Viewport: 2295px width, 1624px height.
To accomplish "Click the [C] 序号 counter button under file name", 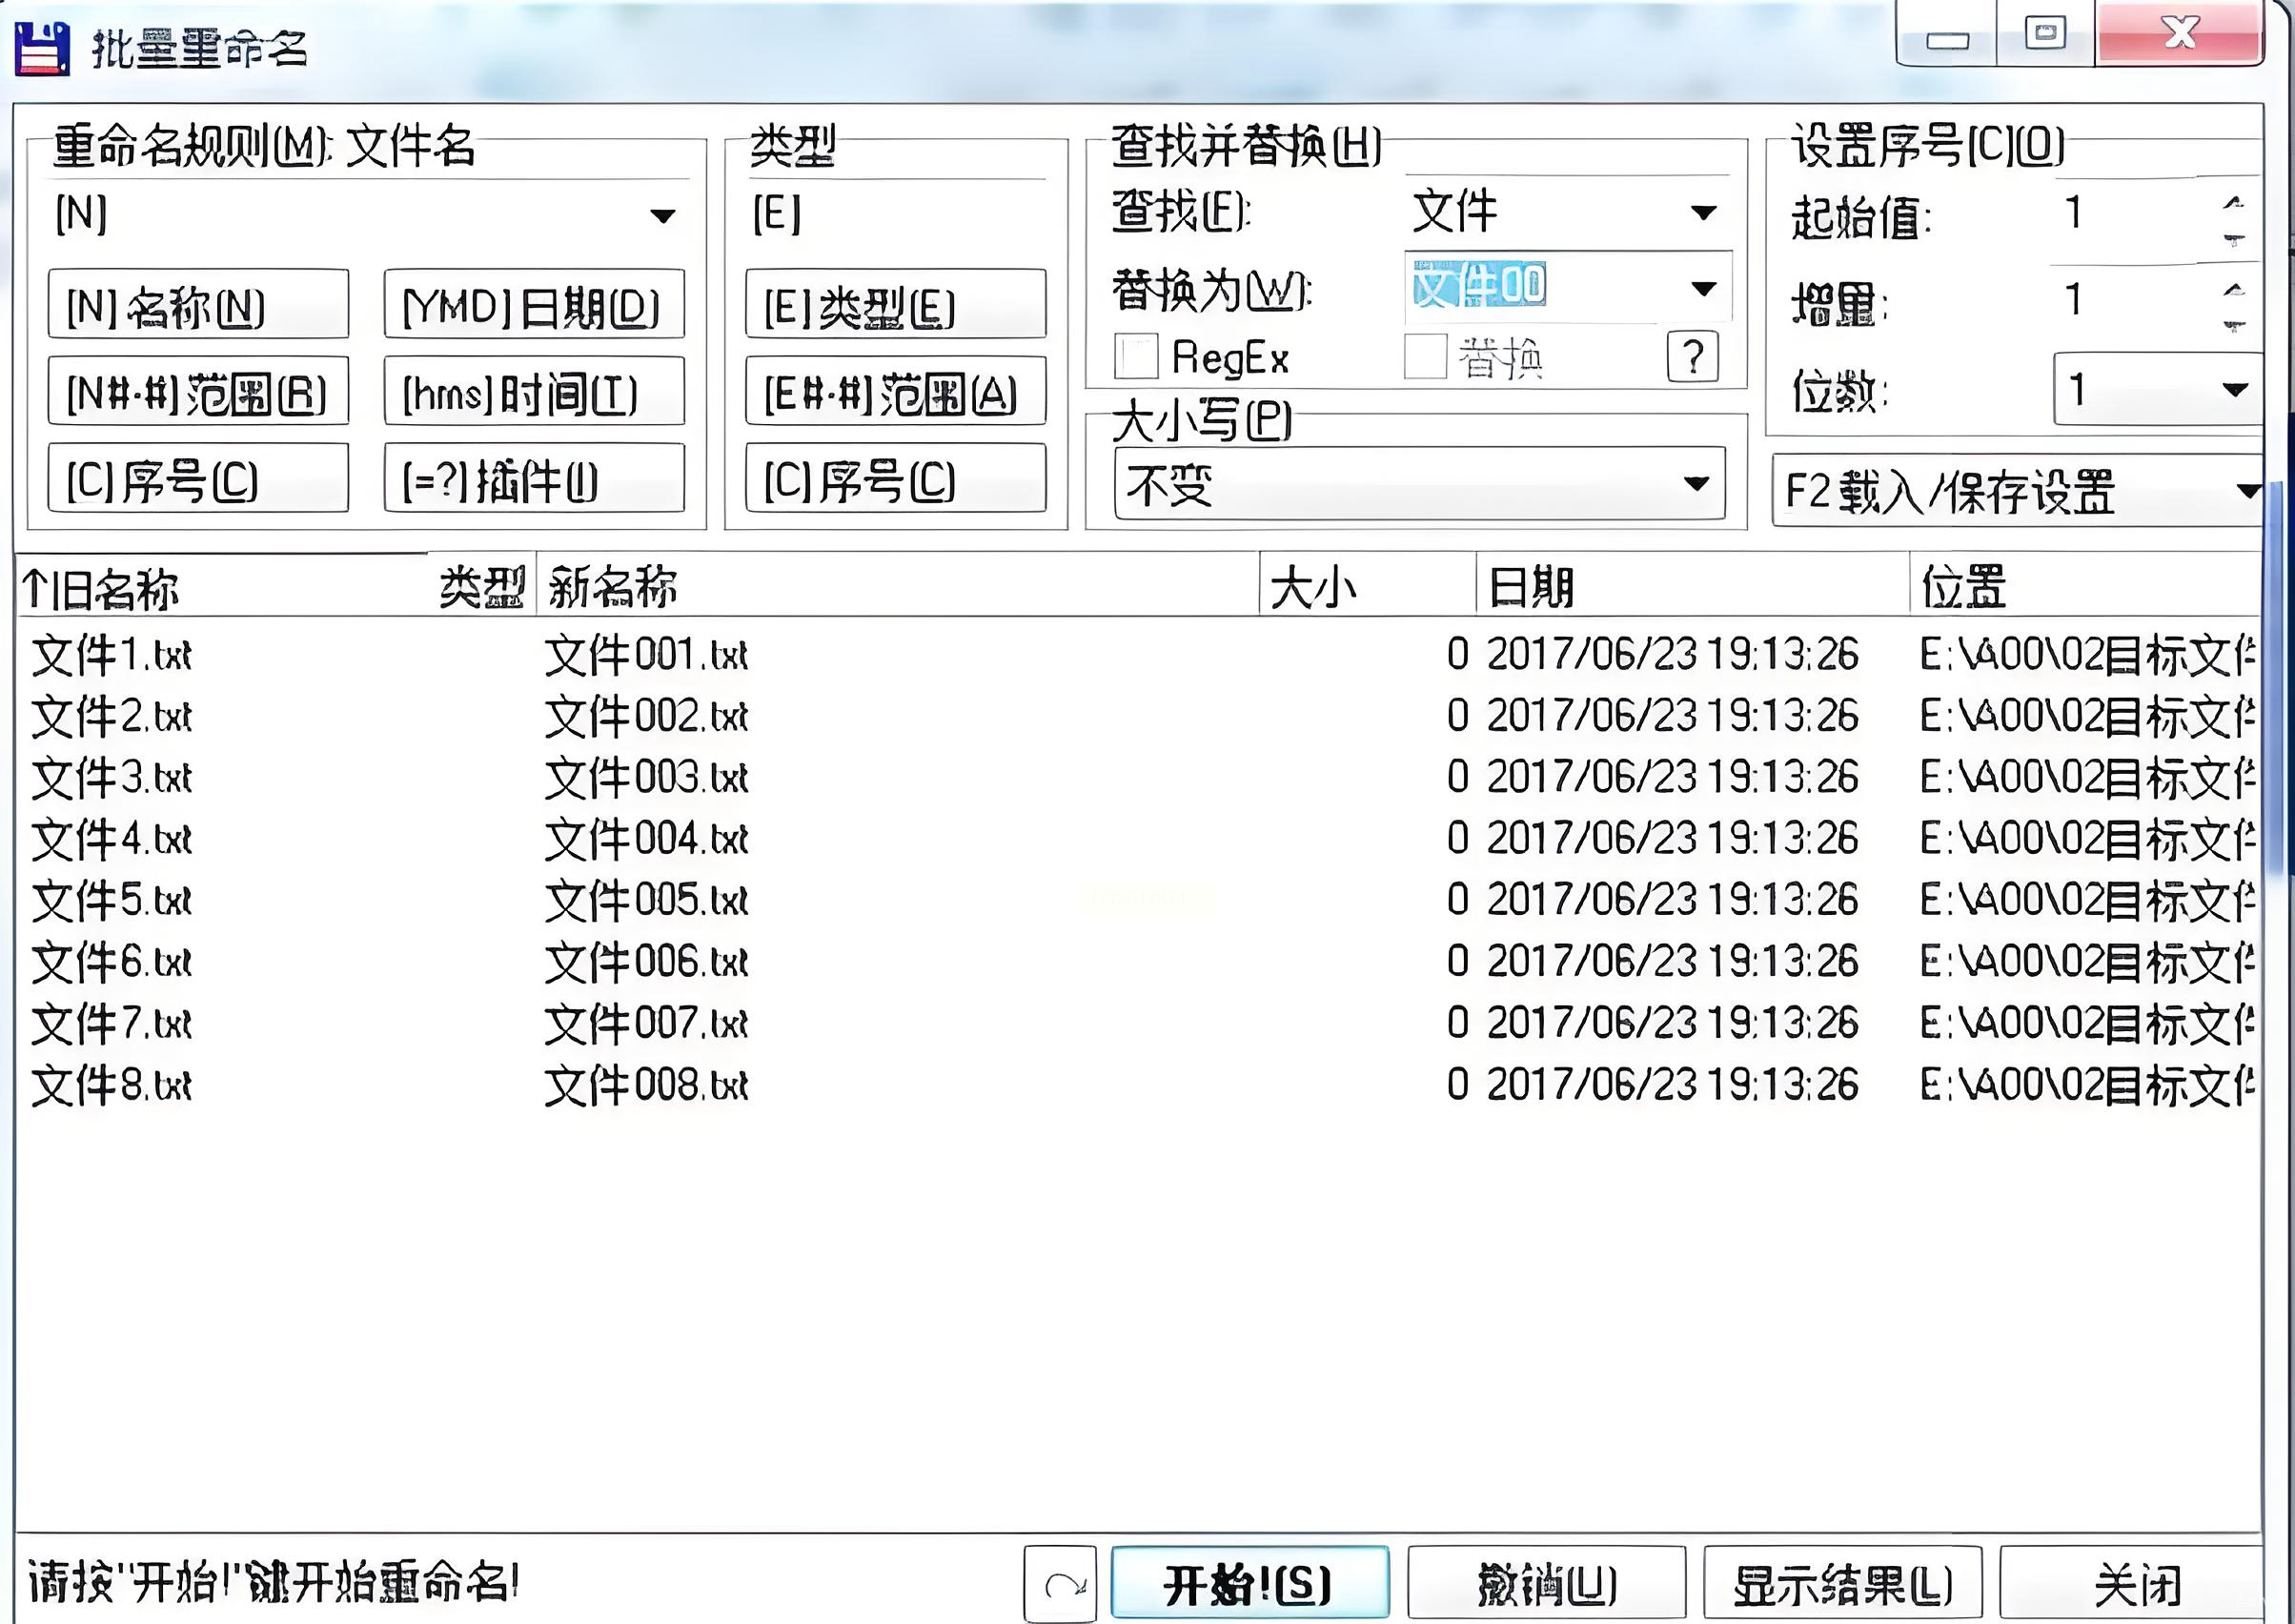I will point(198,480).
